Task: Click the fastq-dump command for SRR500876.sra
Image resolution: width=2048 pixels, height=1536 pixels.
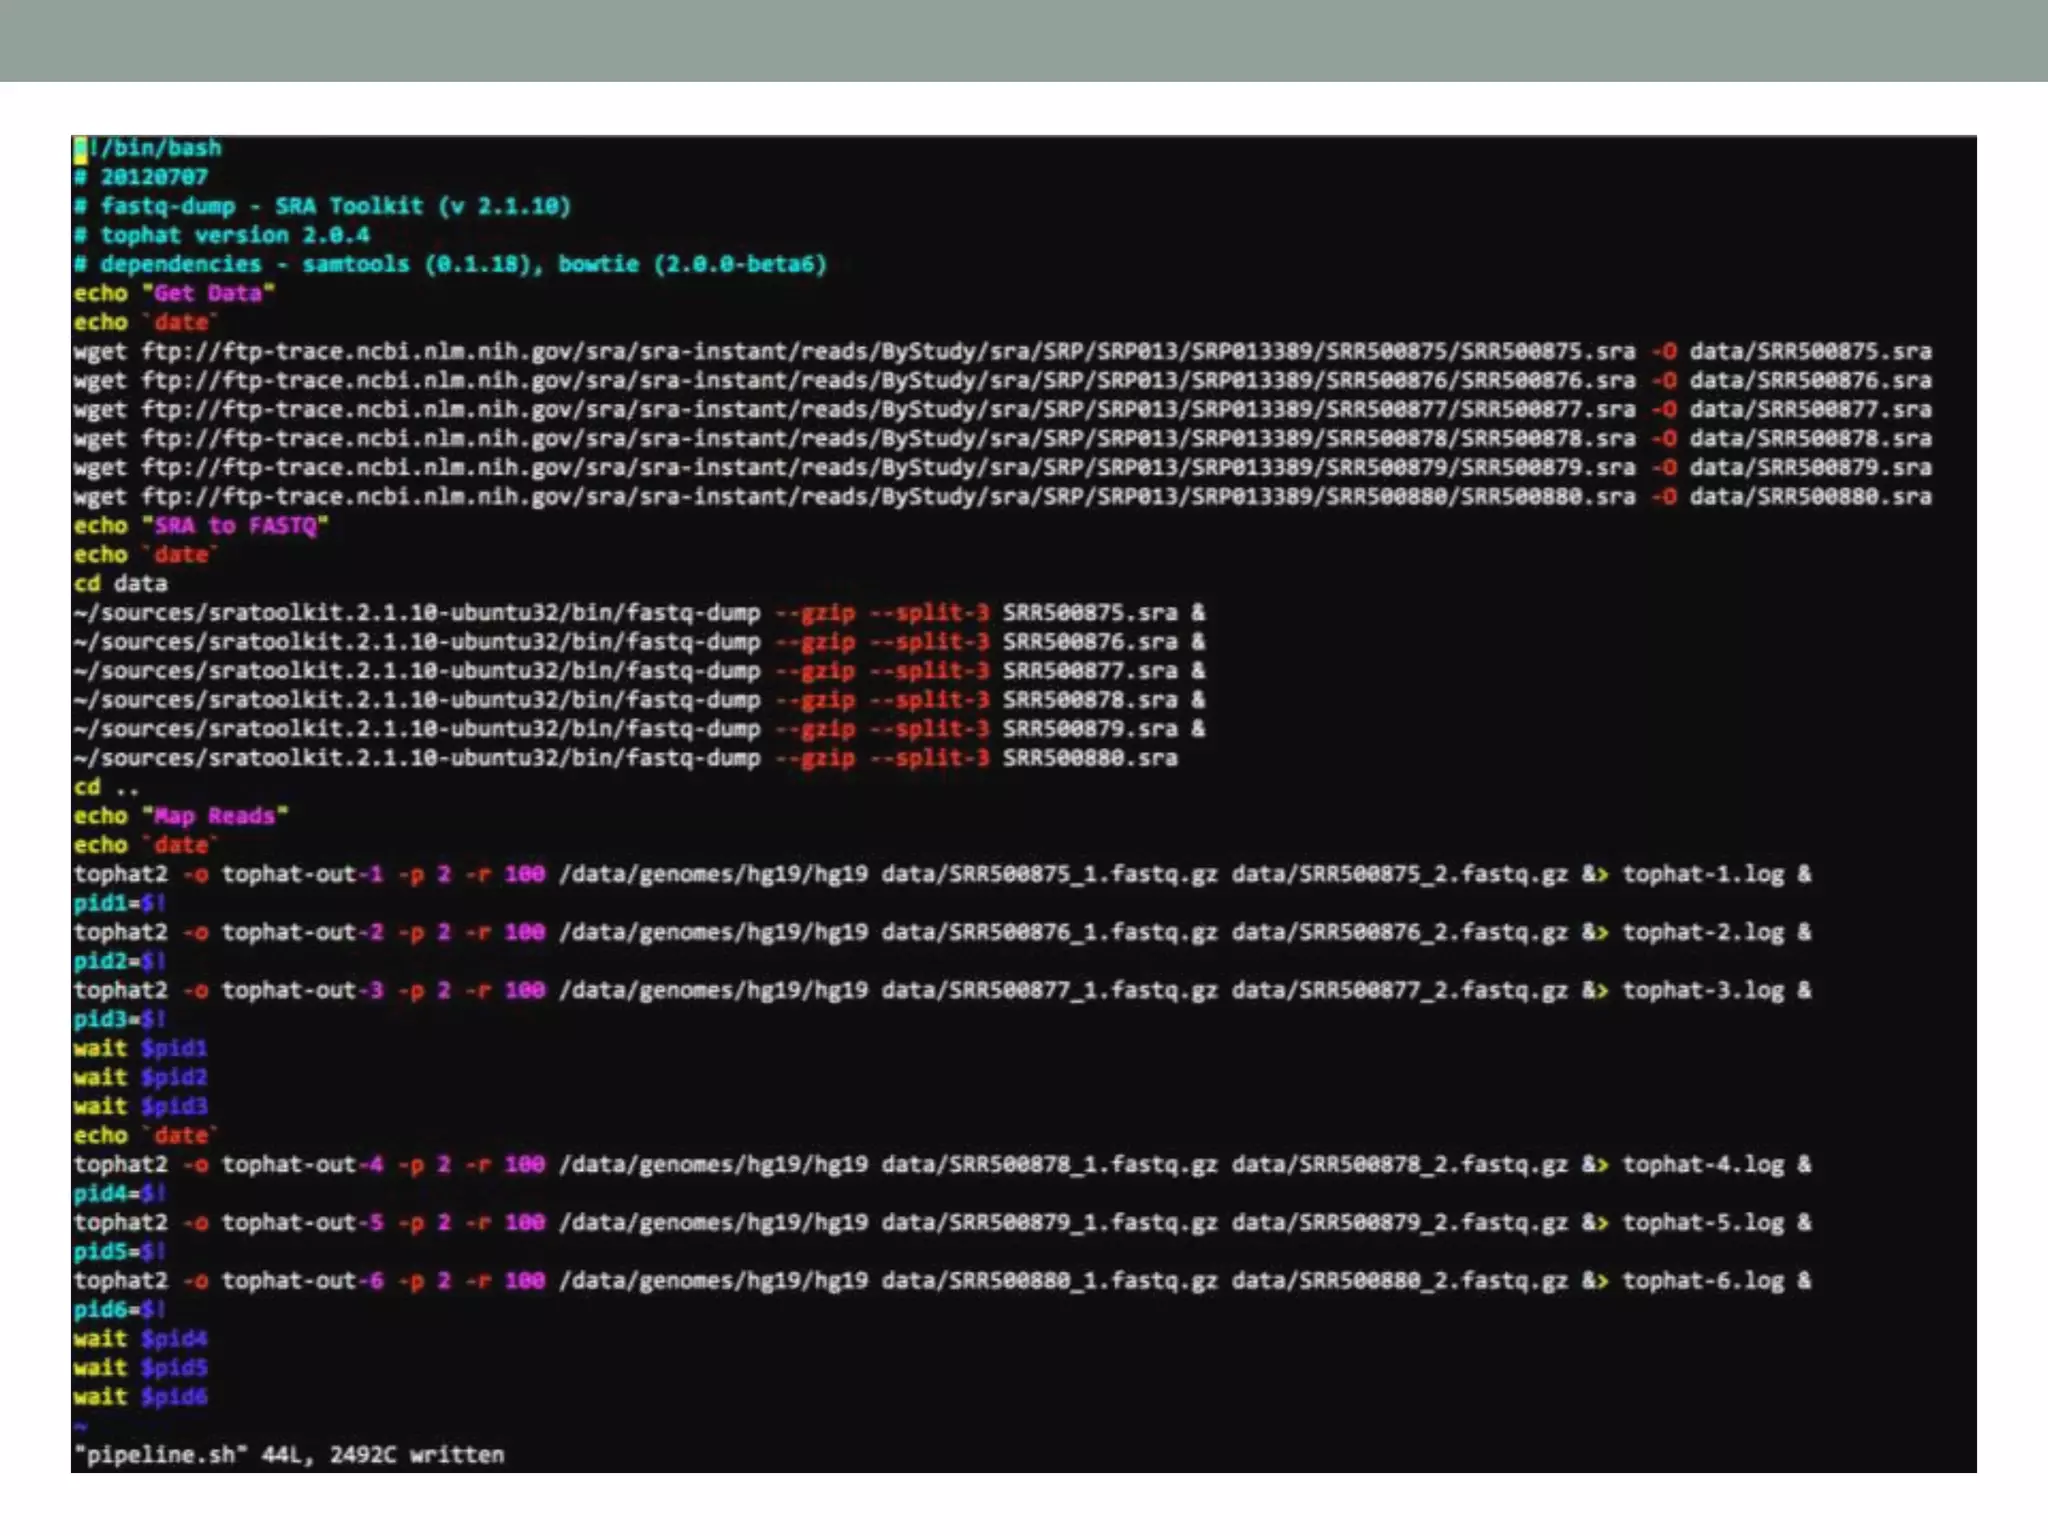Action: 638,641
